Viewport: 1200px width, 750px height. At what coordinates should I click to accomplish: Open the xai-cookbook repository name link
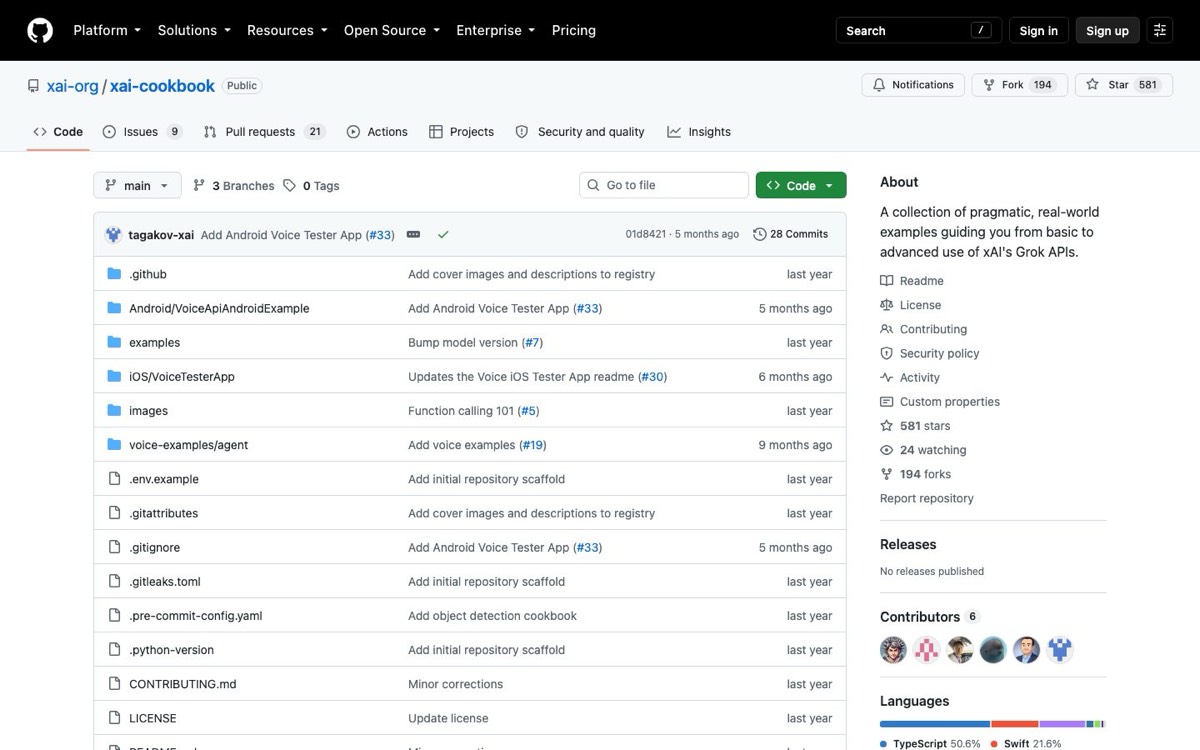click(162, 86)
